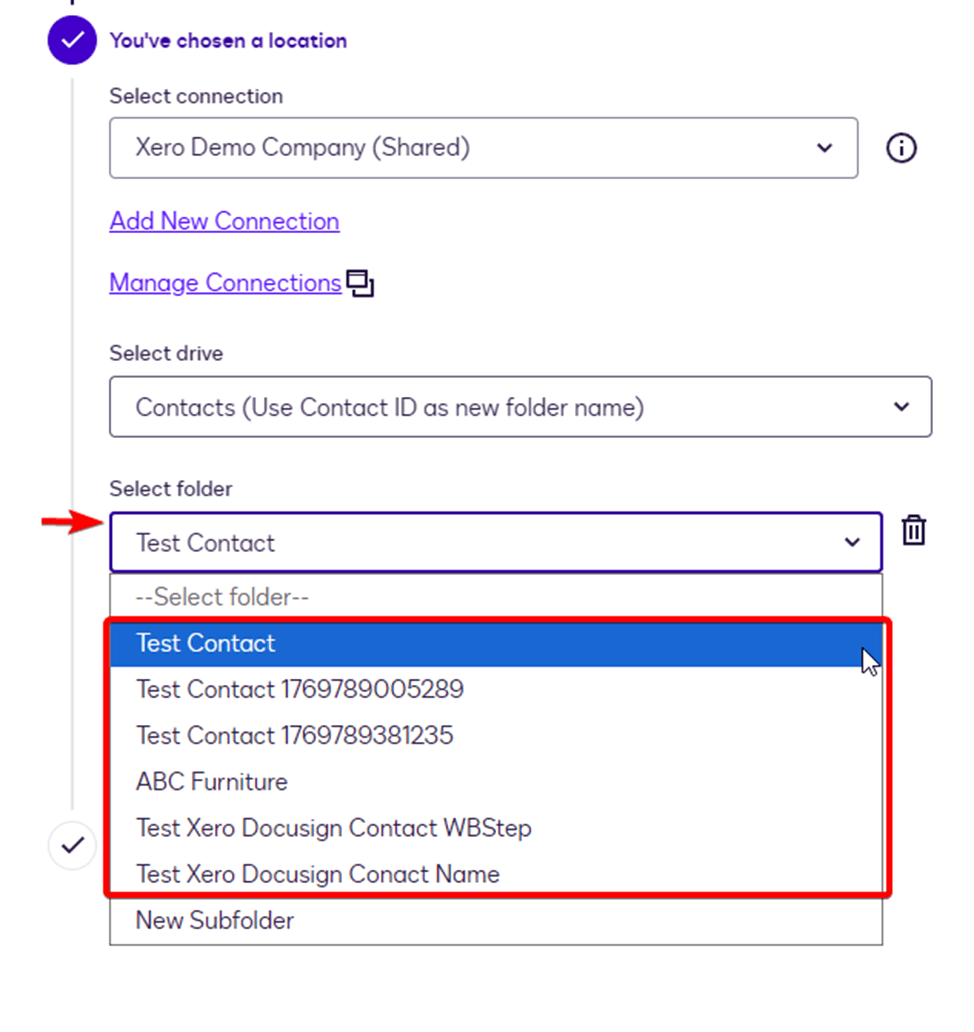Expand the Select drive dropdown
974x1032 pixels.
click(x=520, y=407)
